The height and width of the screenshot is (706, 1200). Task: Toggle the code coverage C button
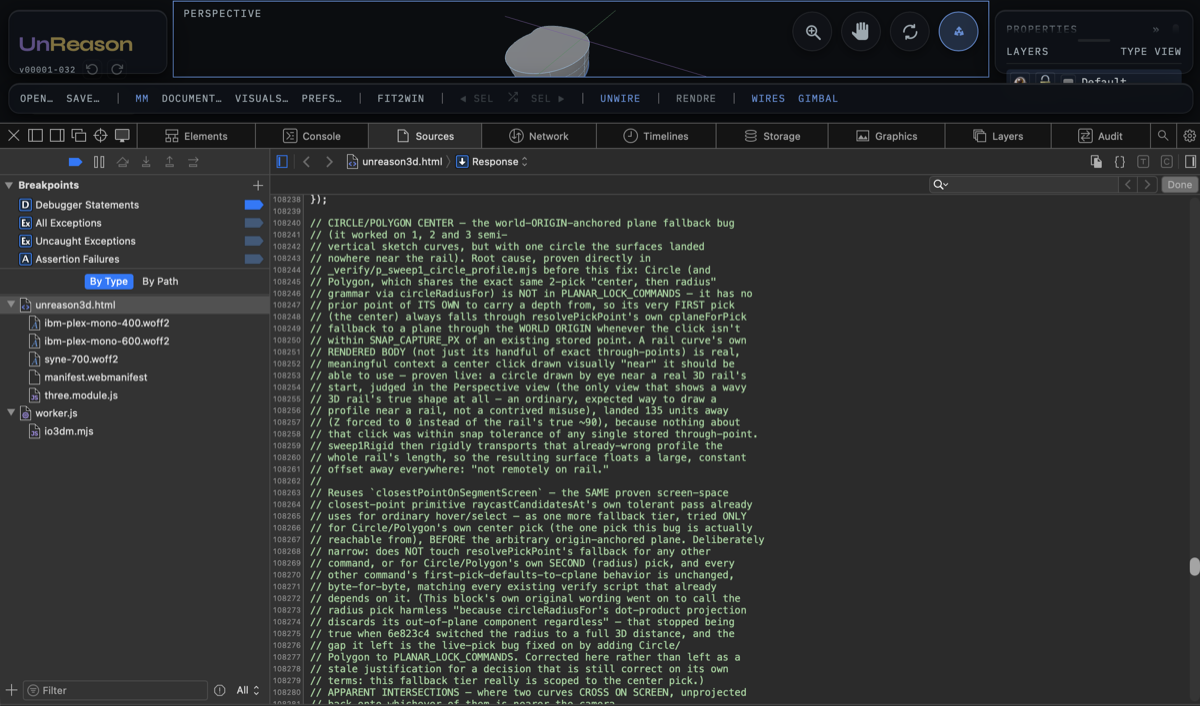(1166, 161)
